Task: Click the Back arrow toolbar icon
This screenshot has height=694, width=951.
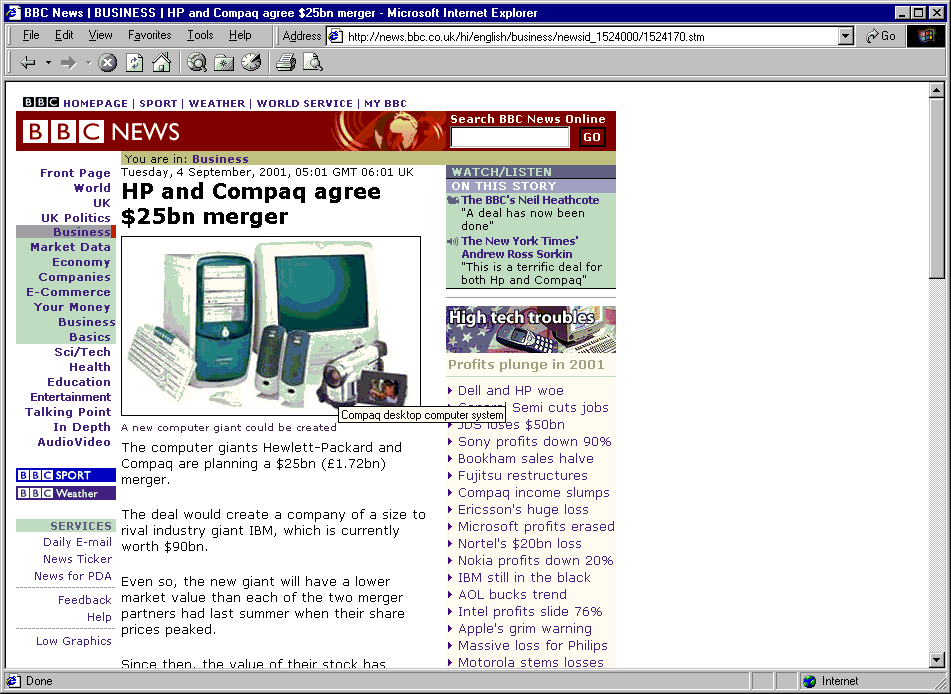Action: pyautogui.click(x=28, y=62)
